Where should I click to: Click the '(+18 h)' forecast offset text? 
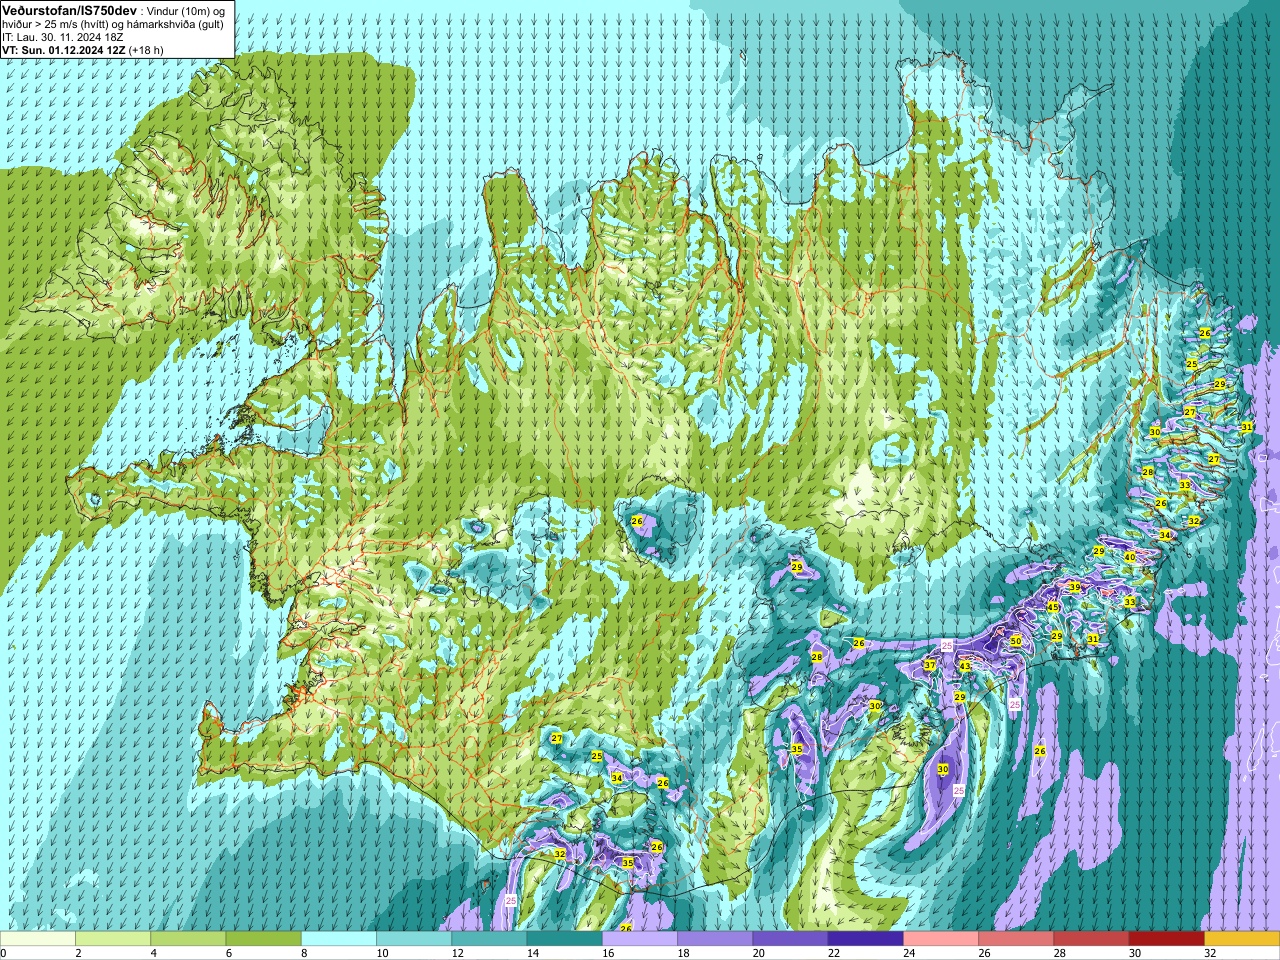pos(146,49)
